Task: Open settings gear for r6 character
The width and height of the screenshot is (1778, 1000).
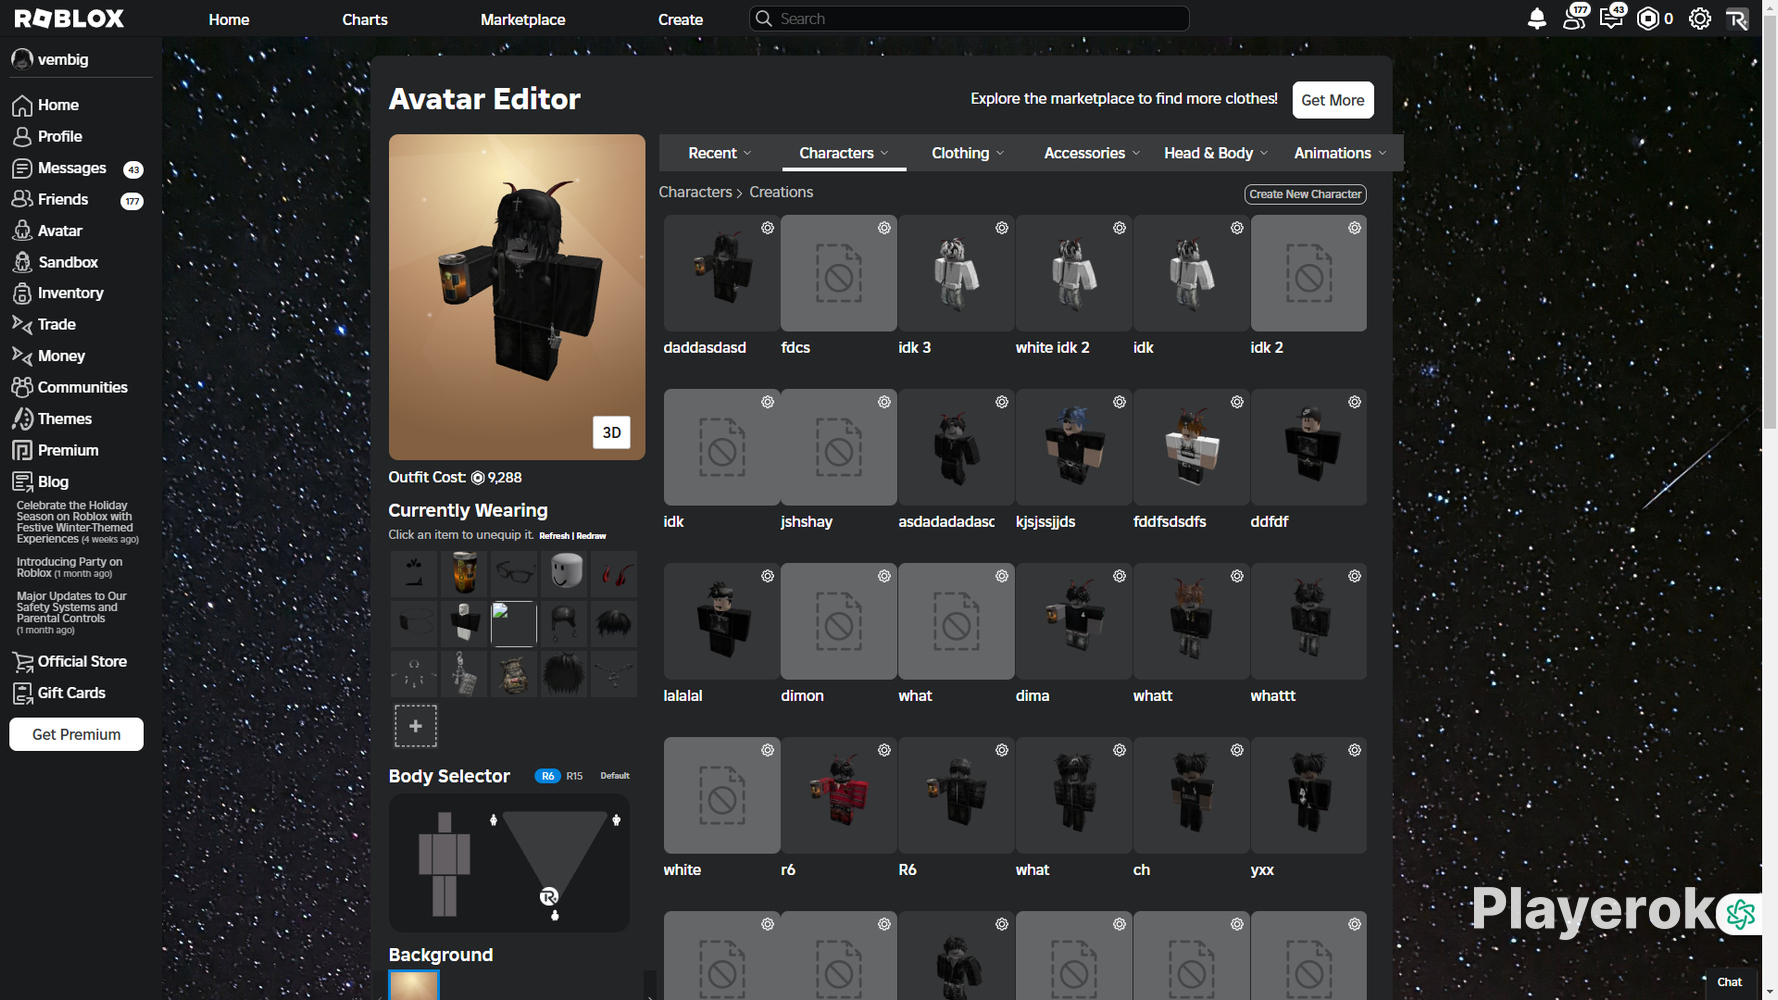Action: (x=884, y=750)
